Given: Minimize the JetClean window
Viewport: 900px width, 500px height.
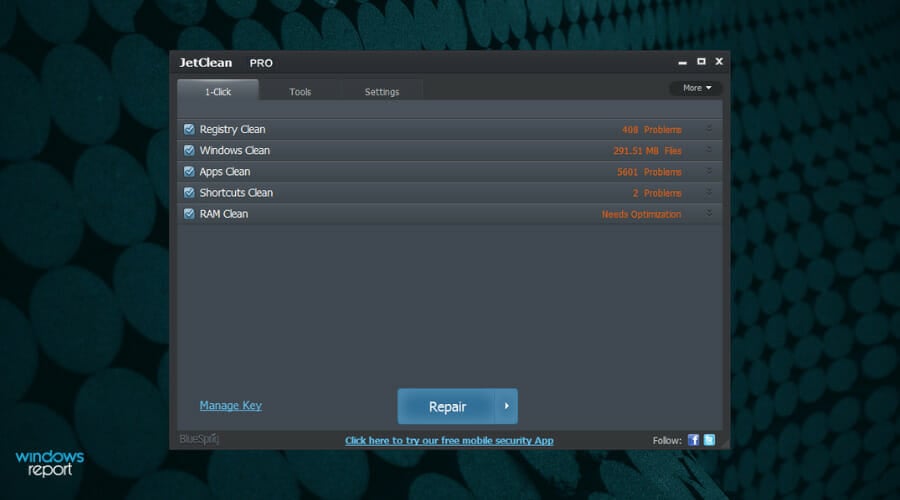Looking at the screenshot, I should click(x=682, y=62).
